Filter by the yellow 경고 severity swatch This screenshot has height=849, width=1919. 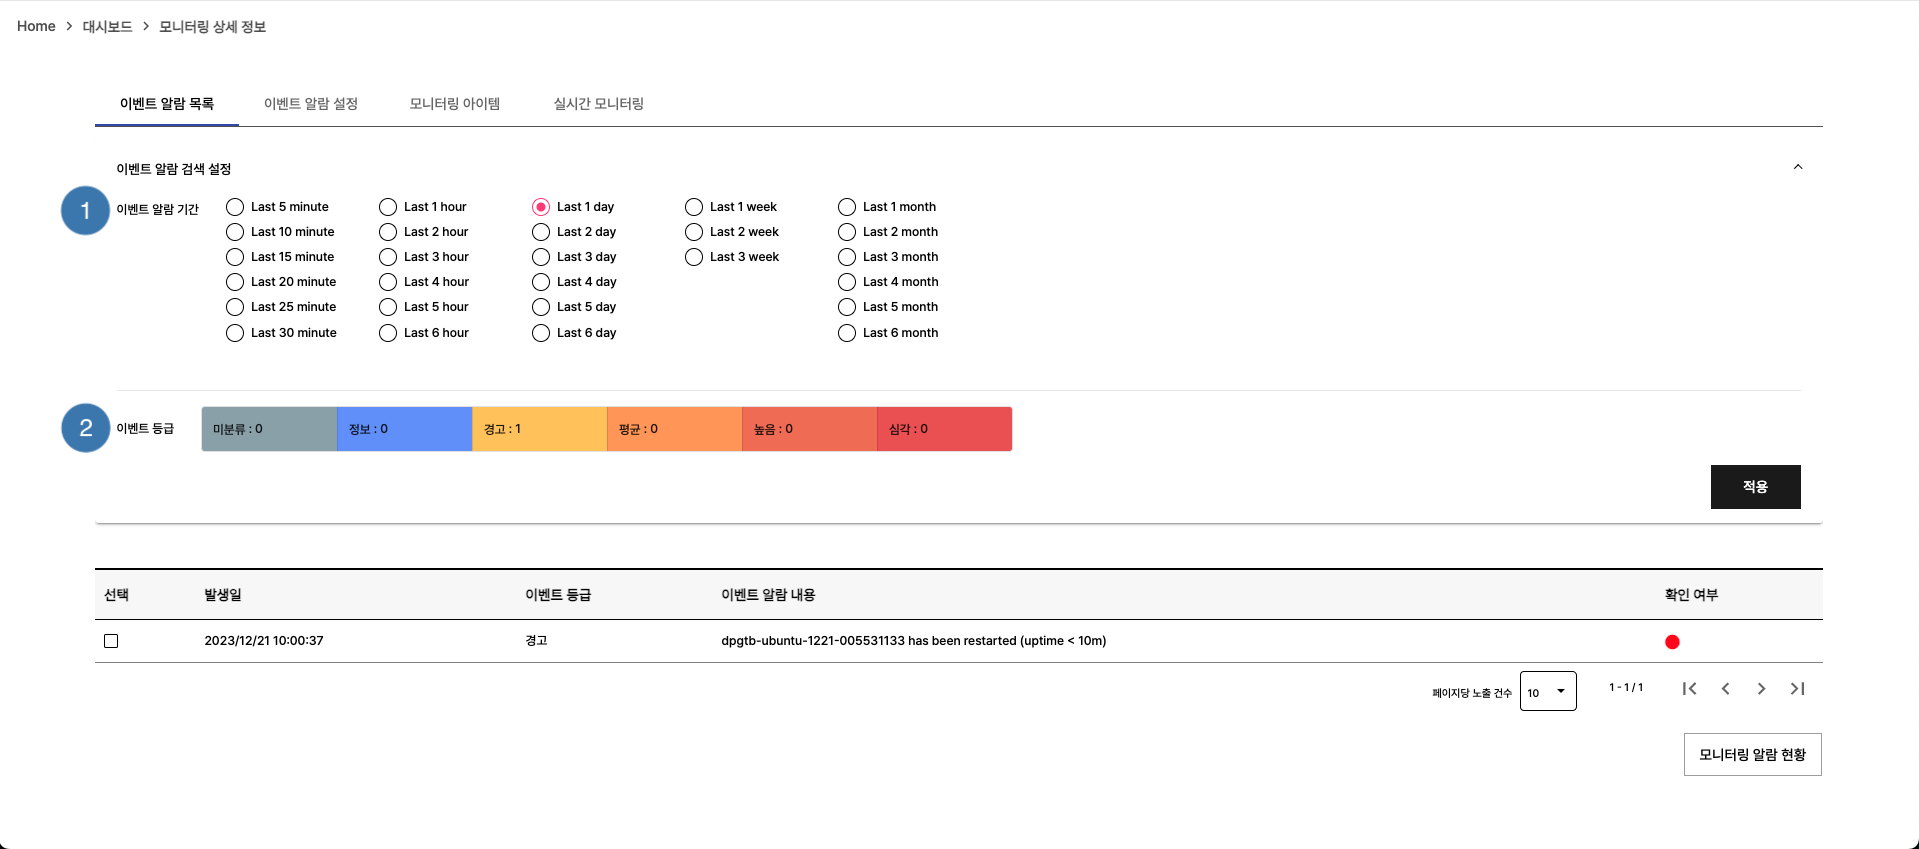coord(539,429)
